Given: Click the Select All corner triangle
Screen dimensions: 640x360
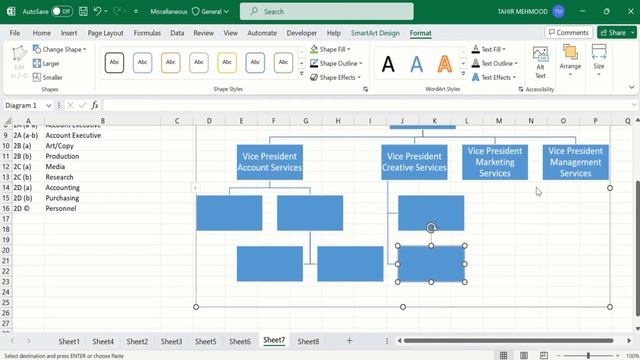Looking at the screenshot, I should 7,121.
